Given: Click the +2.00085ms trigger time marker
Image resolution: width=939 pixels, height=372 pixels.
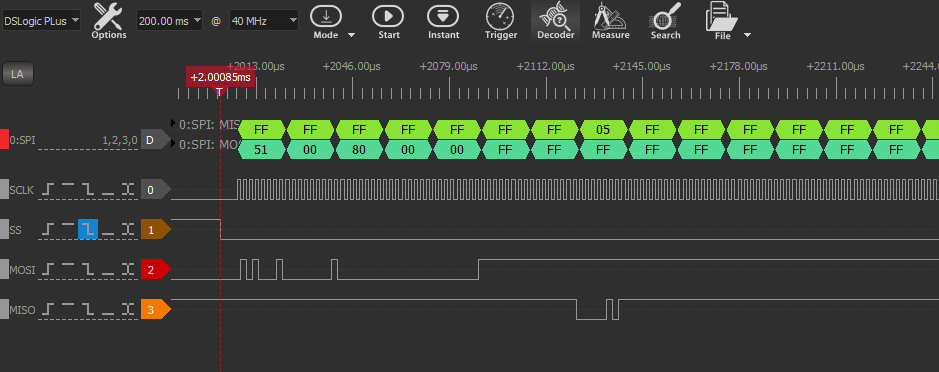Looking at the screenshot, I should (x=220, y=77).
